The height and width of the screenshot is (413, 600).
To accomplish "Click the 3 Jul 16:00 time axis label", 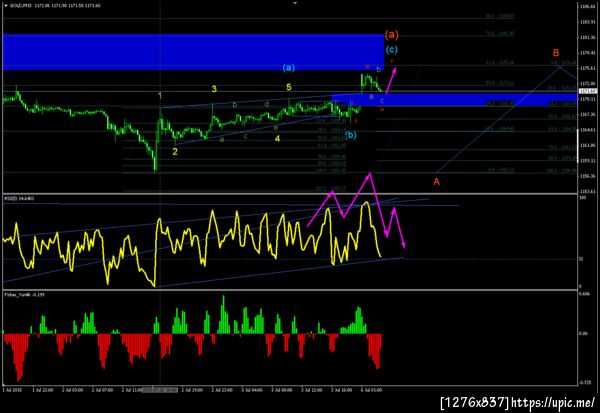I will coord(341,390).
